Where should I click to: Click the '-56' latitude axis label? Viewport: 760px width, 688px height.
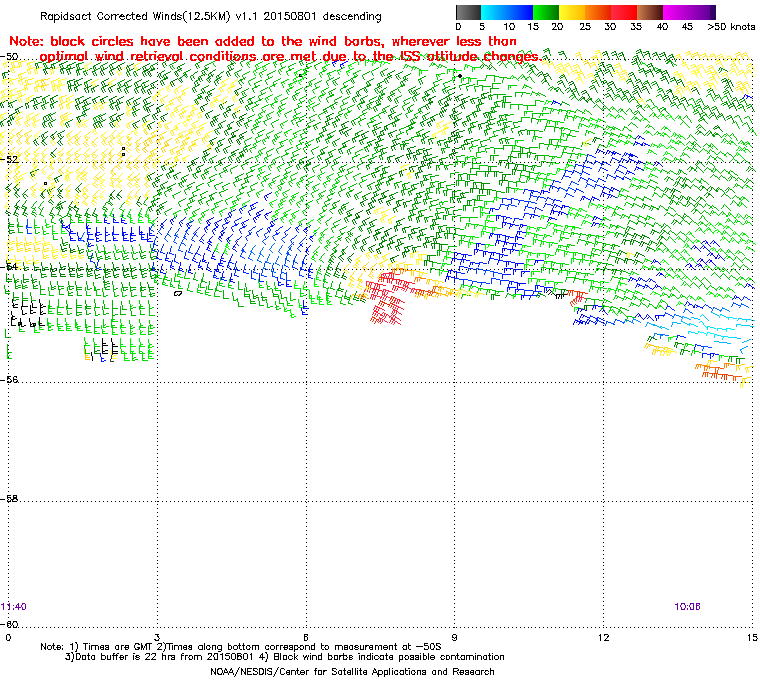coord(9,380)
